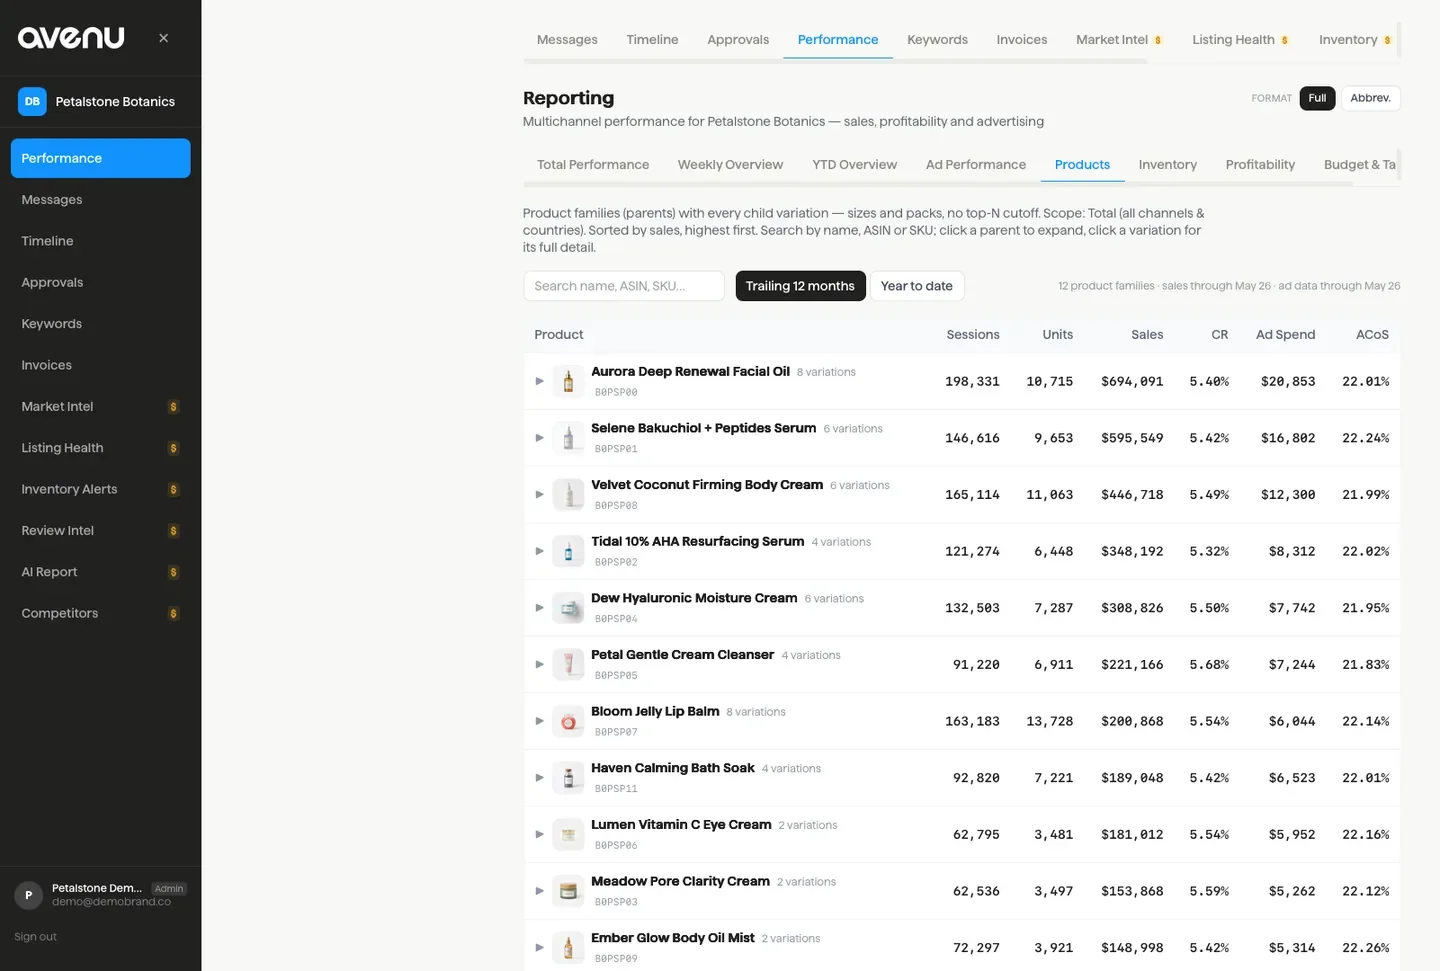Click Tidal 10% AHA Serum thumbnail
This screenshot has width=1440, height=971.
[568, 551]
